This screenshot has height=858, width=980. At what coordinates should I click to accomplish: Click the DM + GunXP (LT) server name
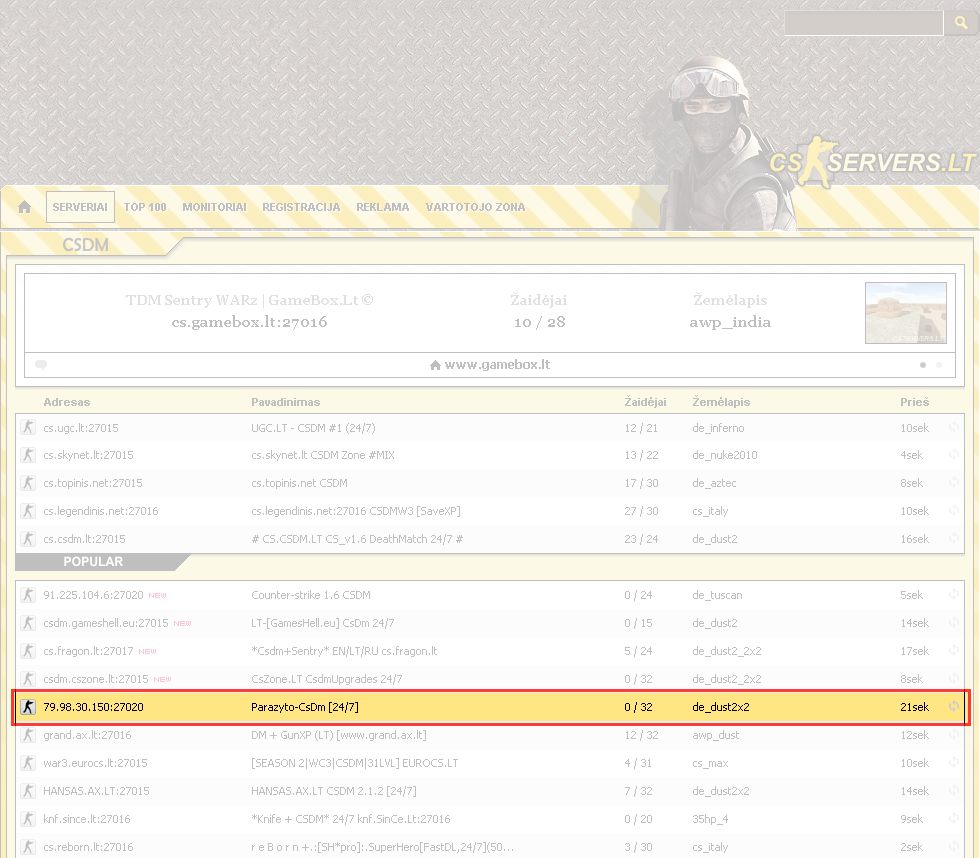point(339,735)
